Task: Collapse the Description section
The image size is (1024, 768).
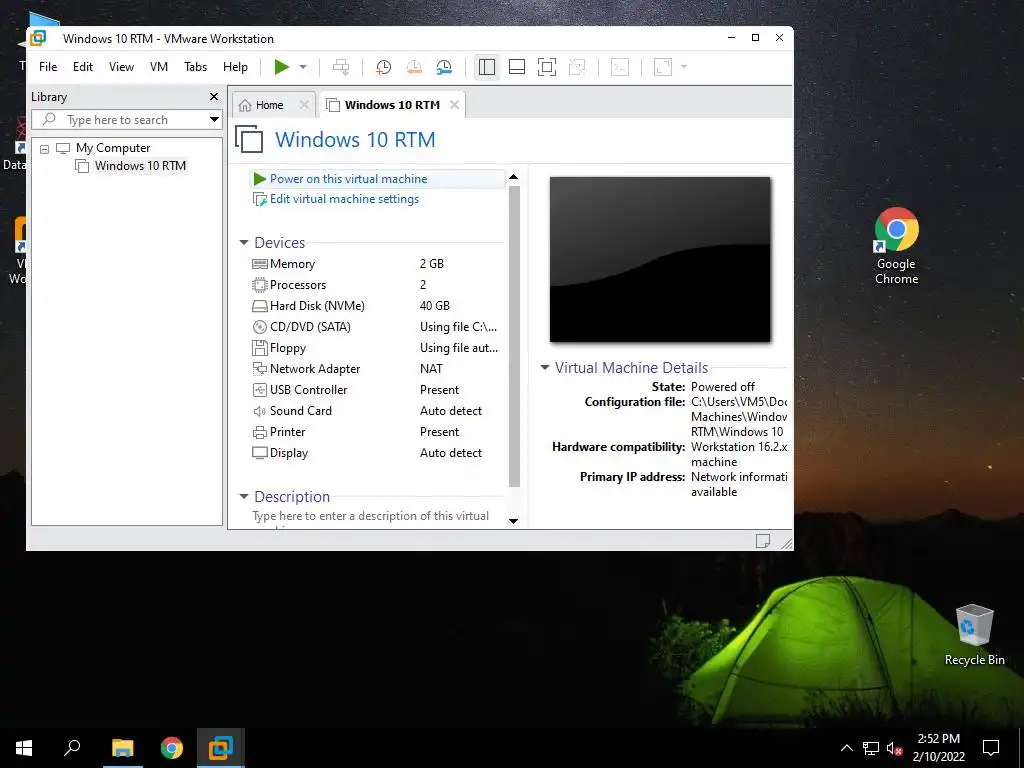Action: tap(244, 496)
